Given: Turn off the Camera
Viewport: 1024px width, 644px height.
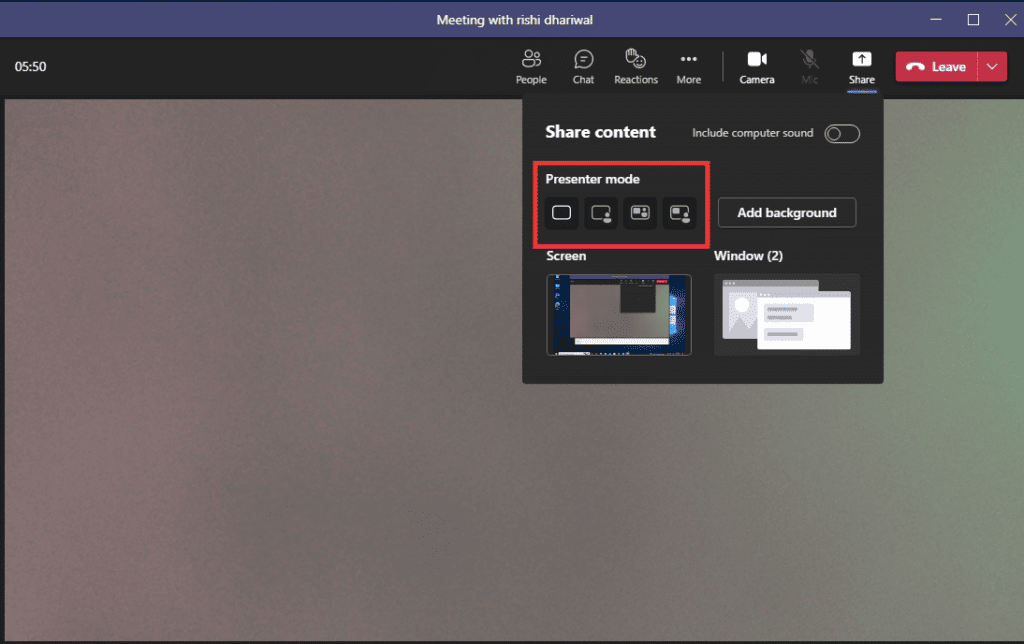Looking at the screenshot, I should pos(757,66).
